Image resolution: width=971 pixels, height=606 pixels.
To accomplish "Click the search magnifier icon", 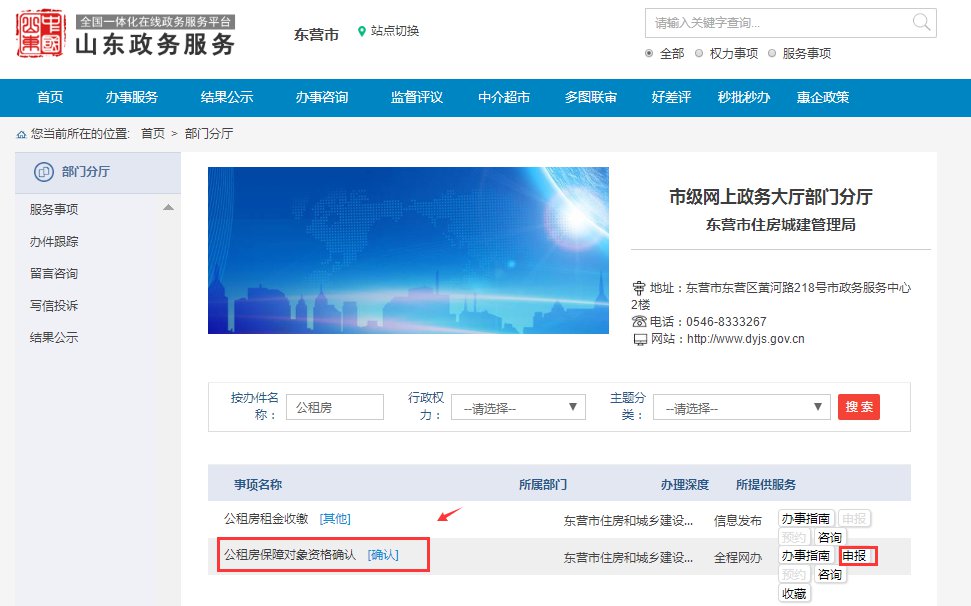I will 921,22.
